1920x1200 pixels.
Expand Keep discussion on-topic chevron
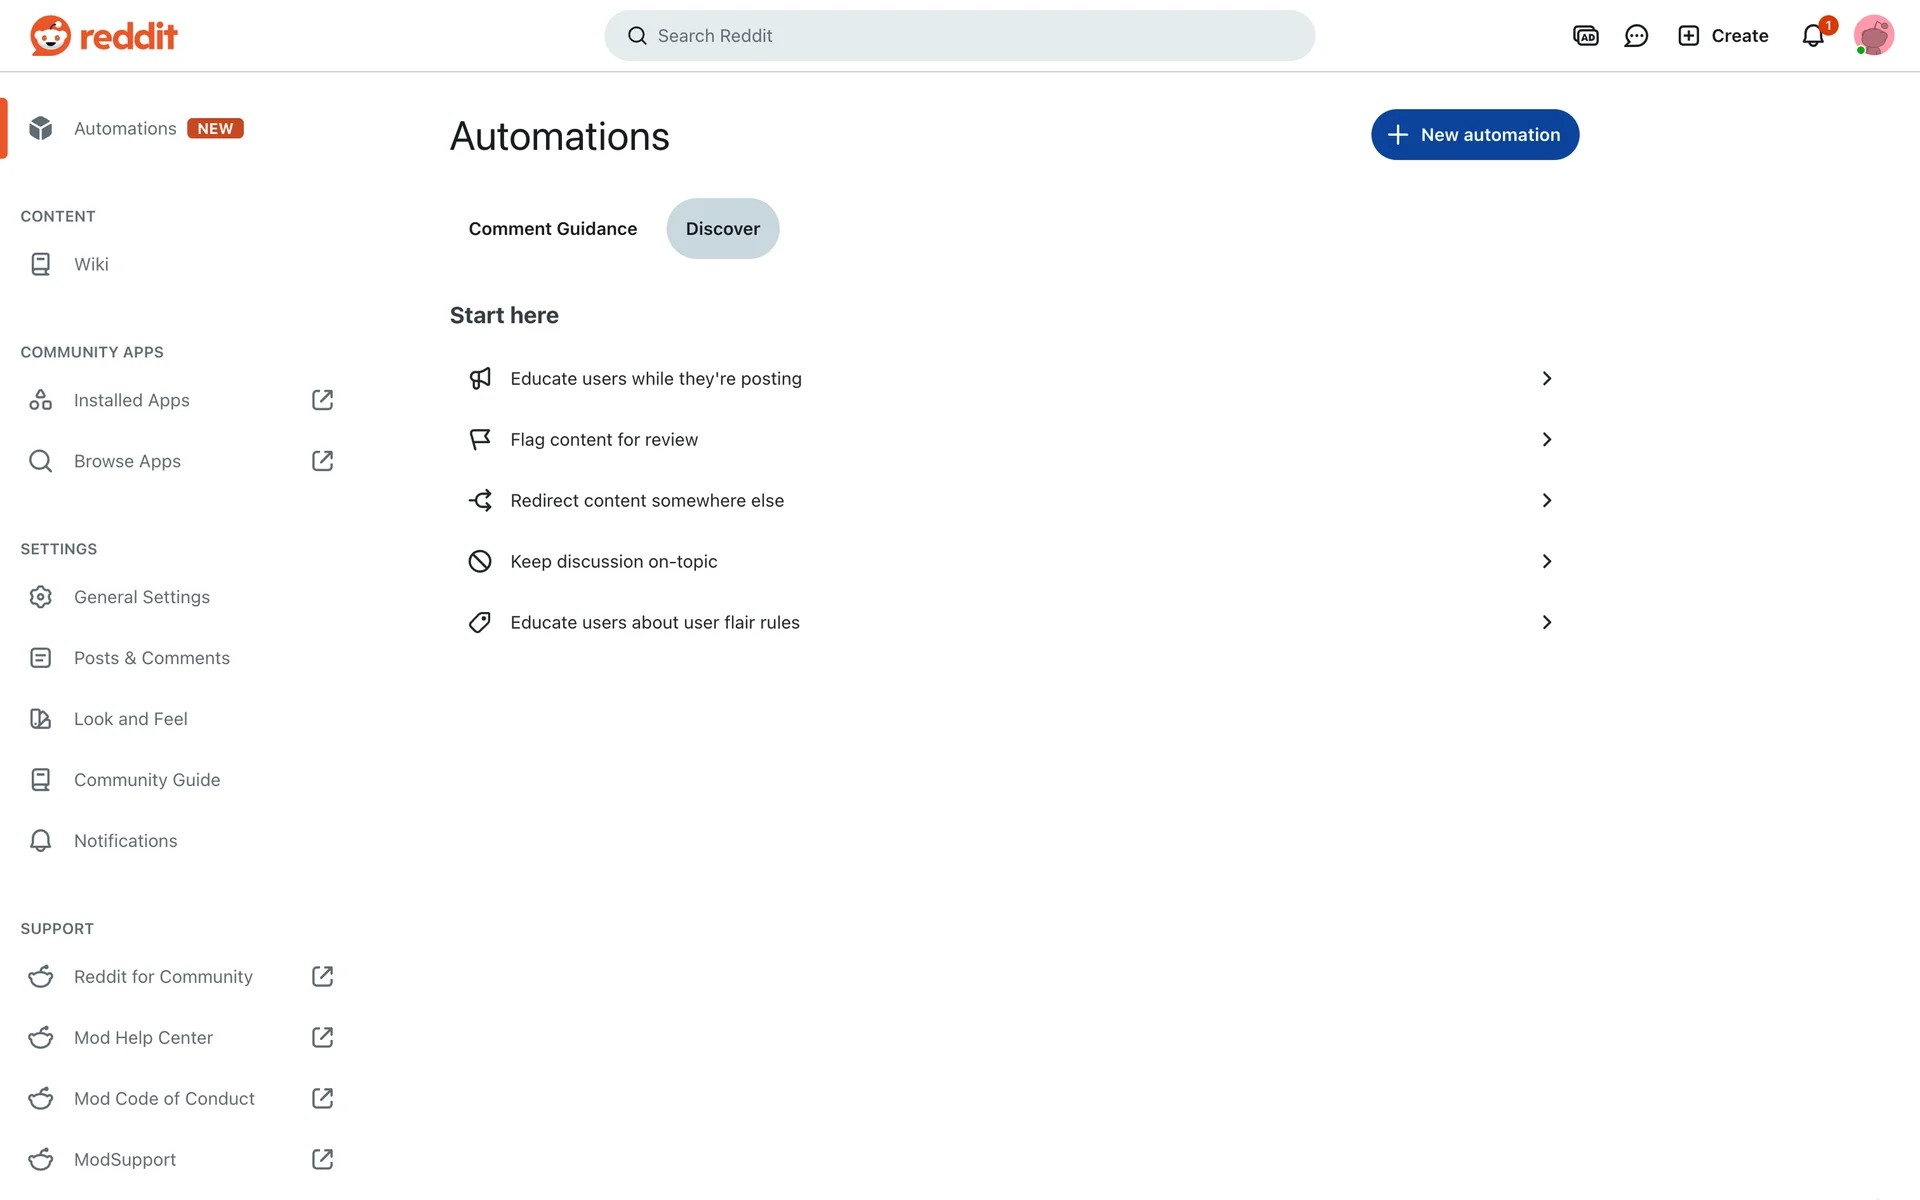(1546, 562)
